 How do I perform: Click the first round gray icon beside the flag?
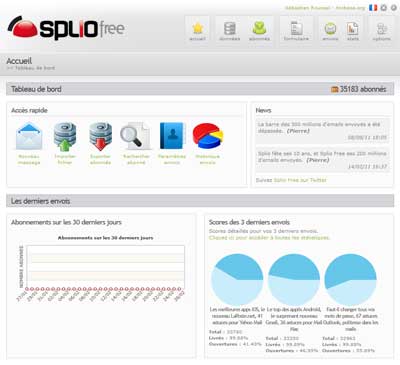[384, 7]
